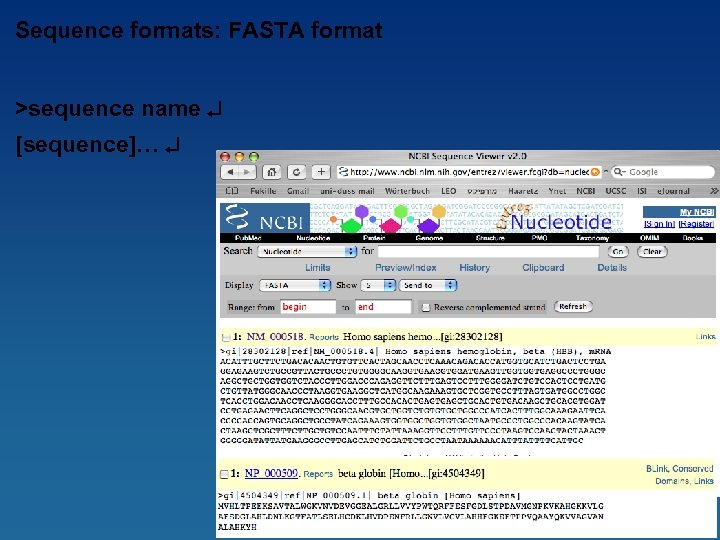Open the Nucleotide item in black bar
Viewport: 720px width, 540px height.
313,238
